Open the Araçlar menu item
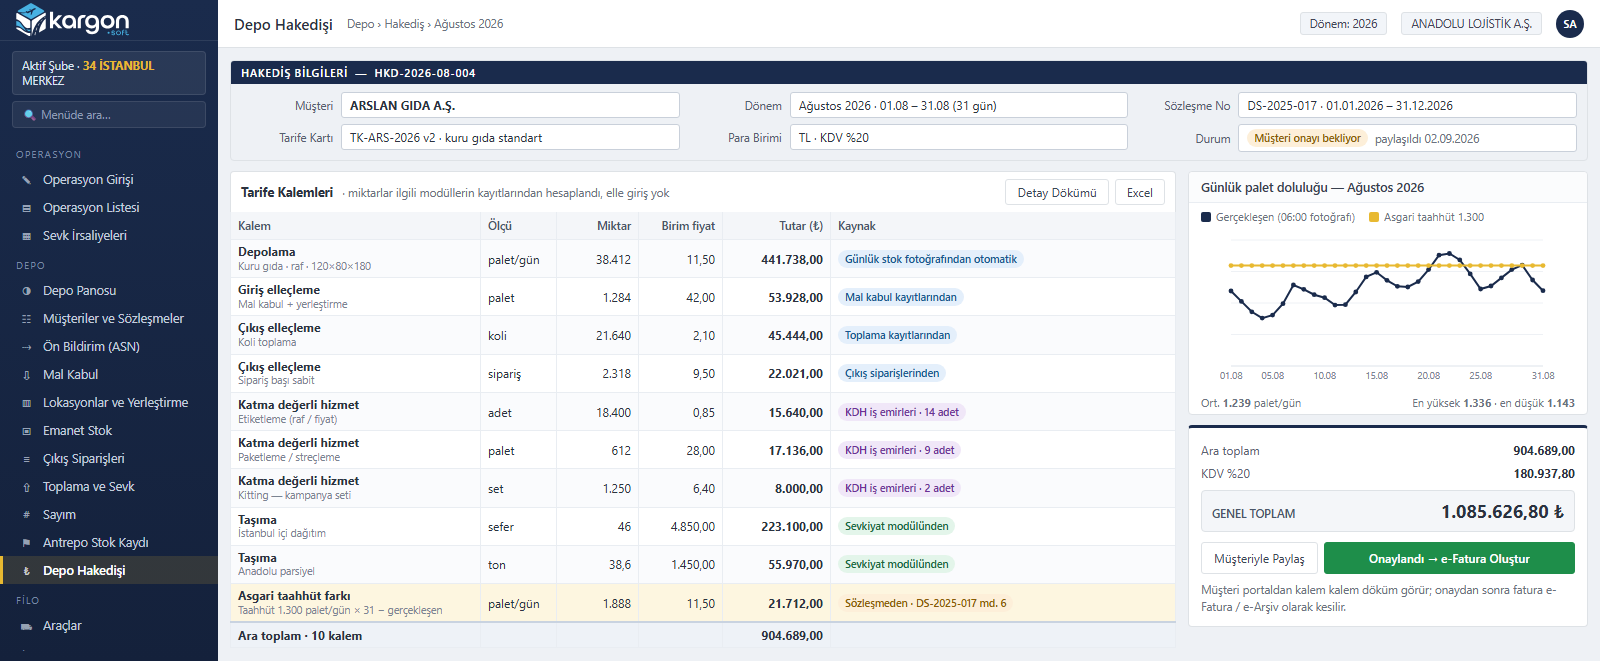This screenshot has height=661, width=1600. [109, 626]
